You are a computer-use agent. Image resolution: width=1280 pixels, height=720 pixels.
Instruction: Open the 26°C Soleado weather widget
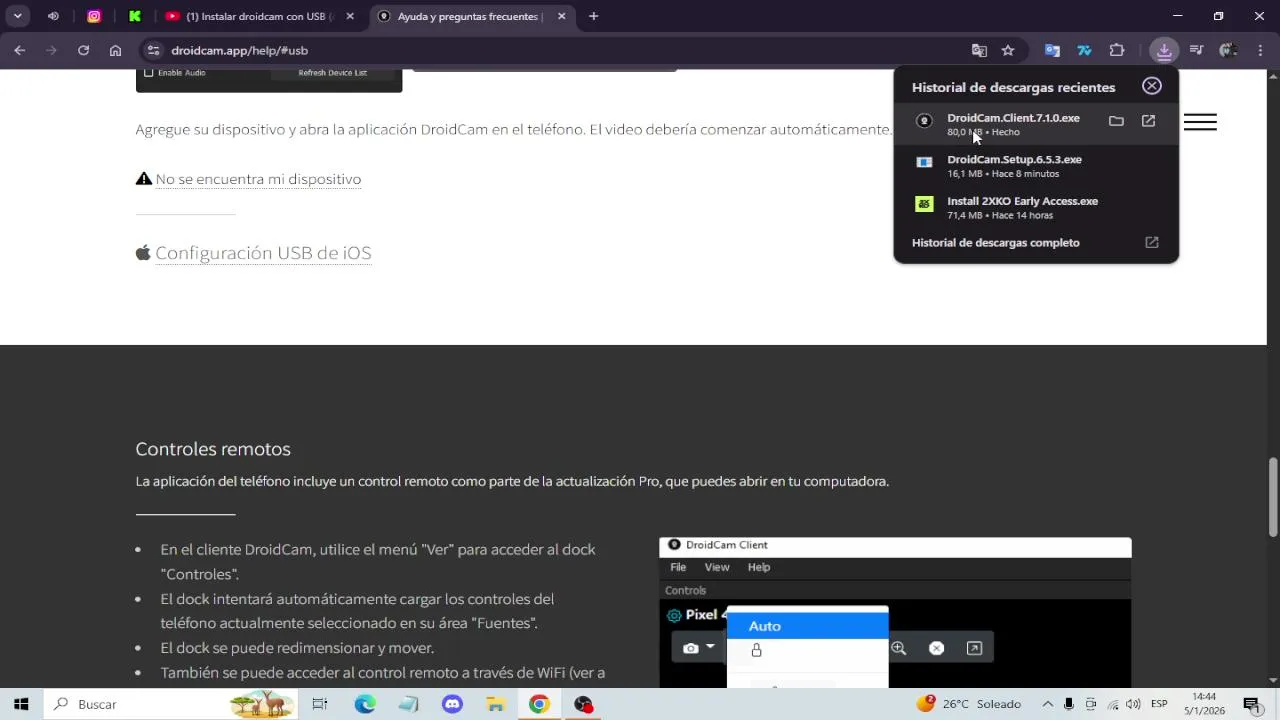tap(969, 704)
